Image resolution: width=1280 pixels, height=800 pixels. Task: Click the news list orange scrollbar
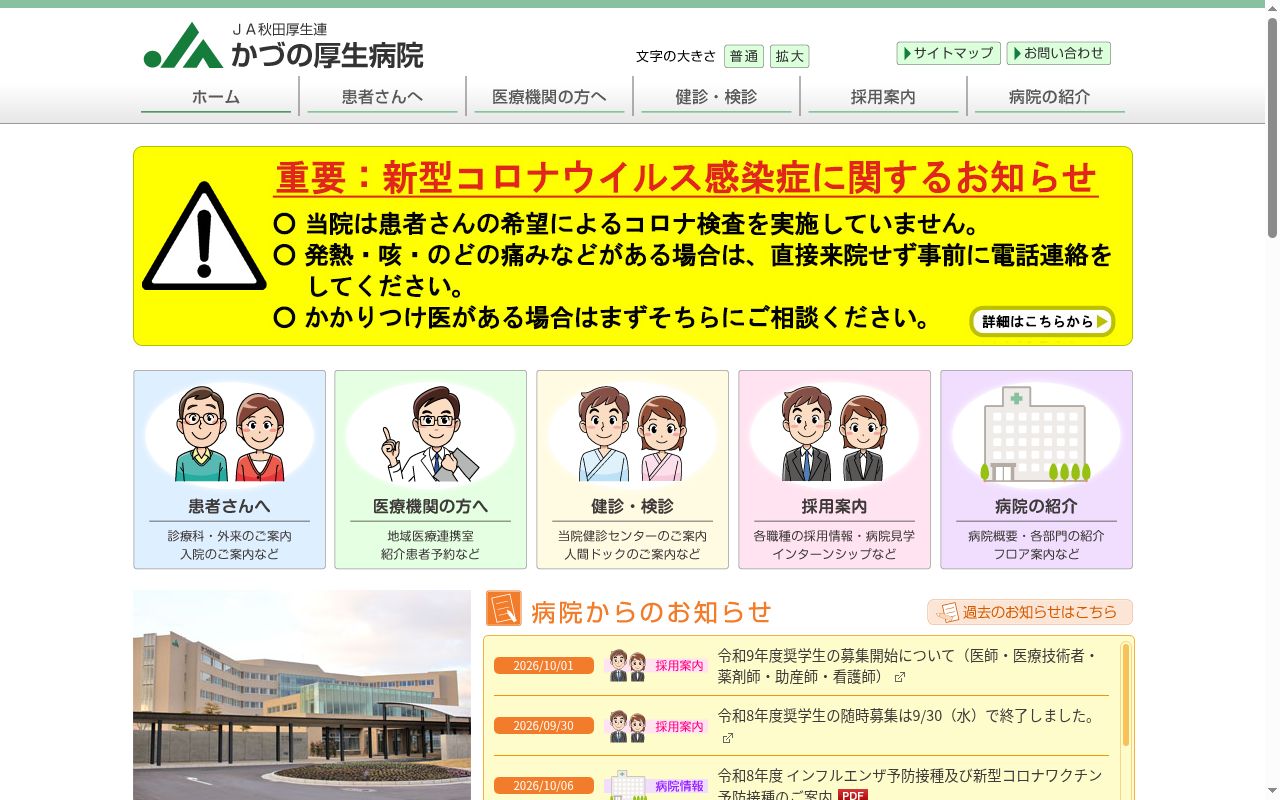1125,695
